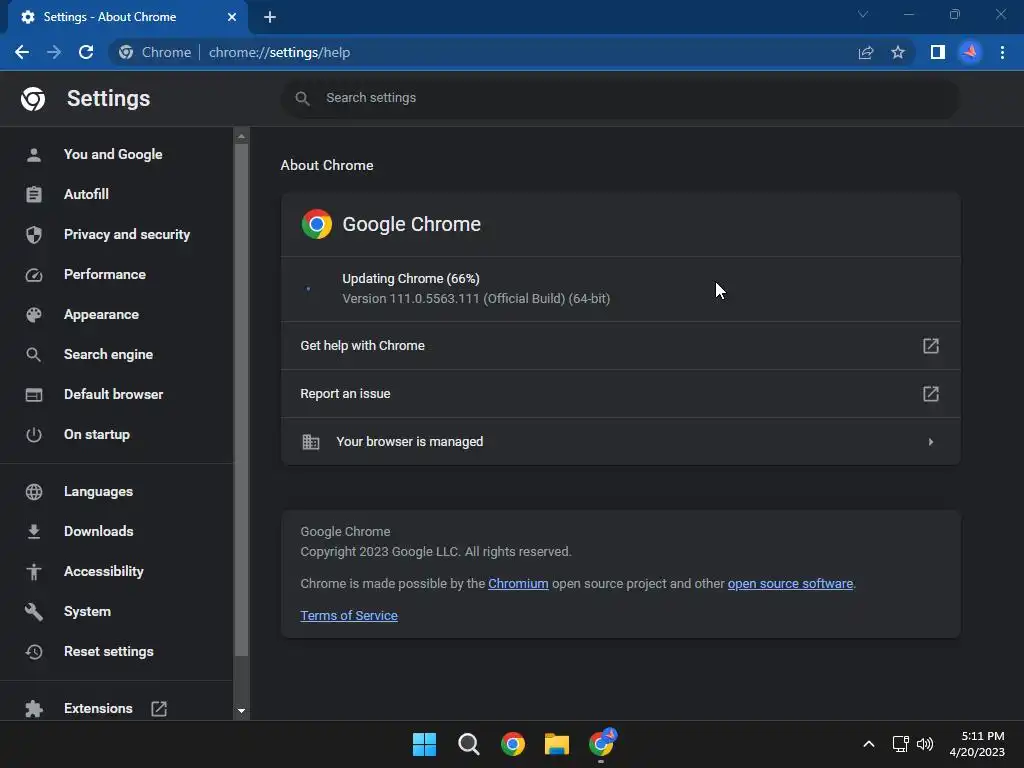1024x768 pixels.
Task: Open the open source software link
Action: tap(790, 583)
